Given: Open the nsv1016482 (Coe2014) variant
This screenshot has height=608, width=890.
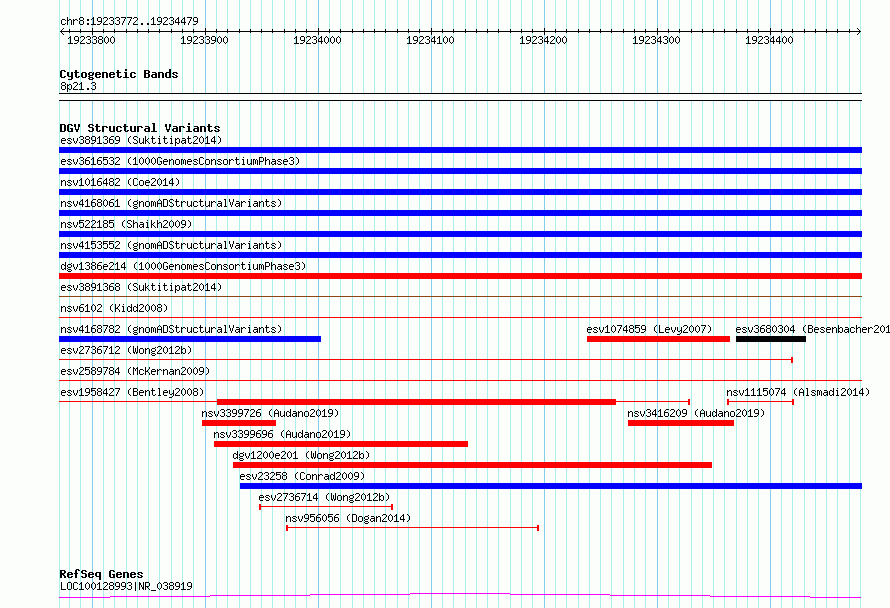Looking at the screenshot, I should (x=120, y=182).
